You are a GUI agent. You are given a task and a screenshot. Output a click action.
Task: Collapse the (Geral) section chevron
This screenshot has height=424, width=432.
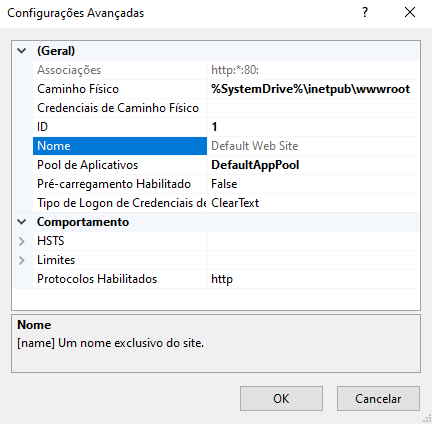click(22, 51)
